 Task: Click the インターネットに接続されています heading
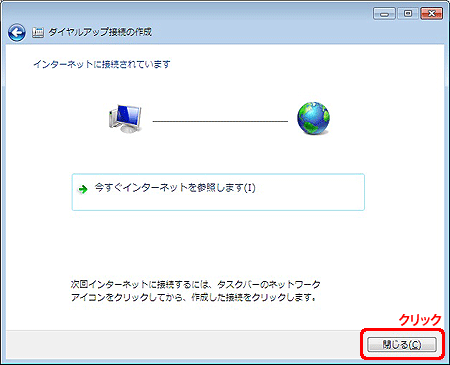click(102, 64)
